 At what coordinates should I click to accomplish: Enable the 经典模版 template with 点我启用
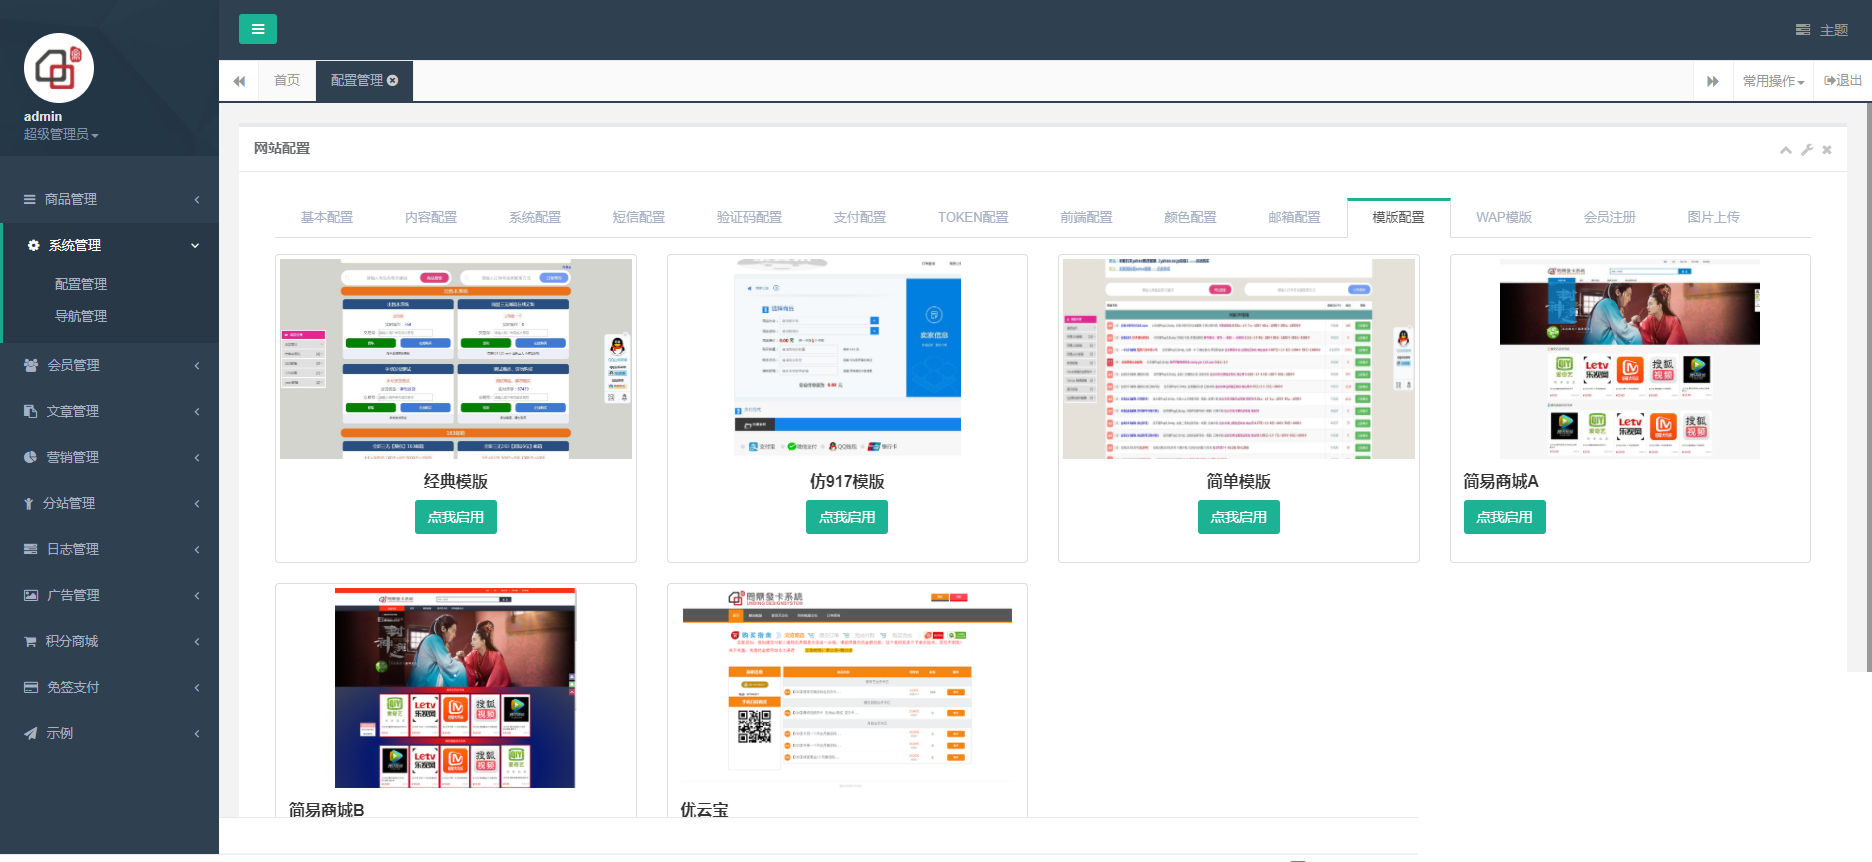[456, 517]
